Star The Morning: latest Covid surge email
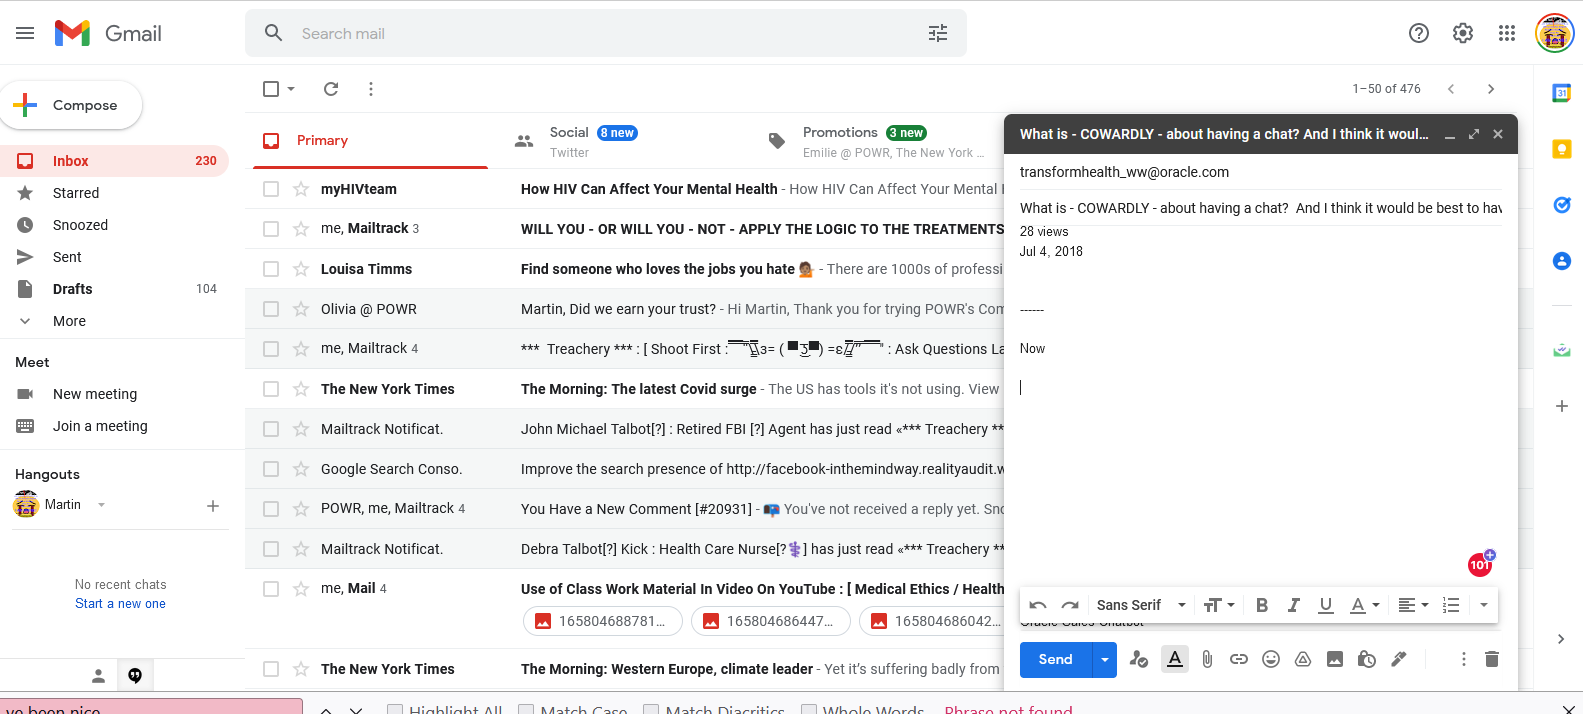The height and width of the screenshot is (714, 1583). (301, 389)
